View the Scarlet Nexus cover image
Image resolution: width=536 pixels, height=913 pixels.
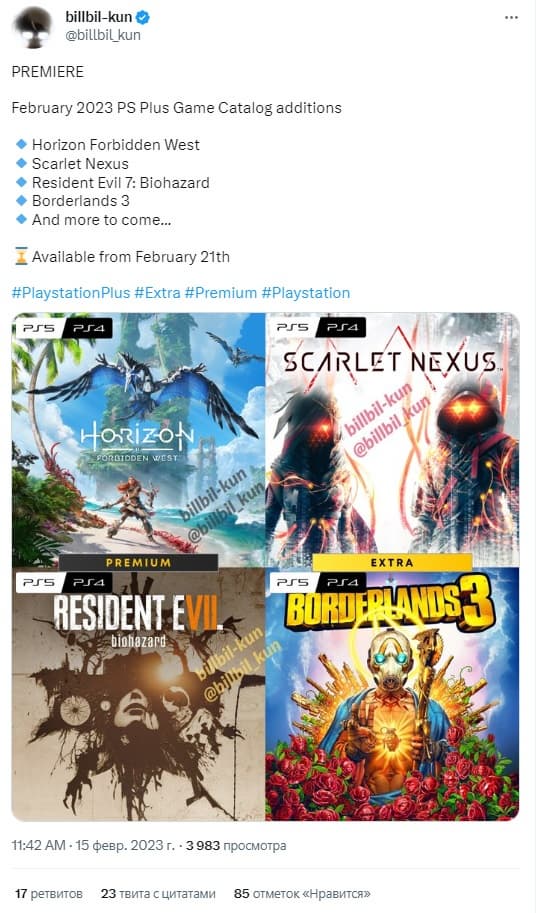[x=393, y=440]
